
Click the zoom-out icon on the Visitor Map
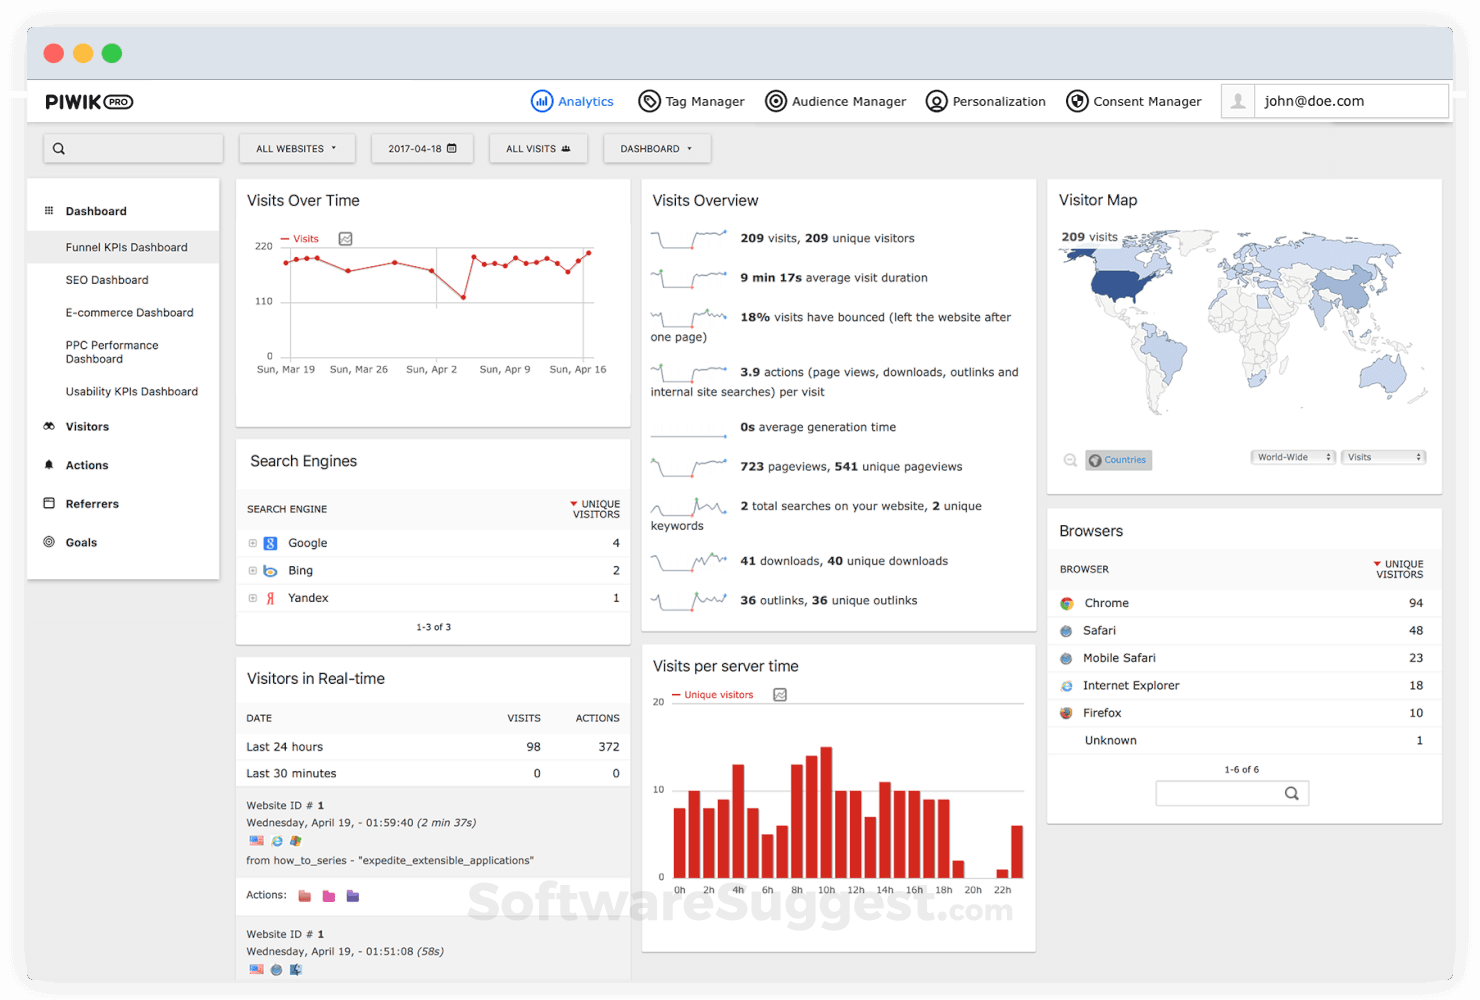point(1070,459)
